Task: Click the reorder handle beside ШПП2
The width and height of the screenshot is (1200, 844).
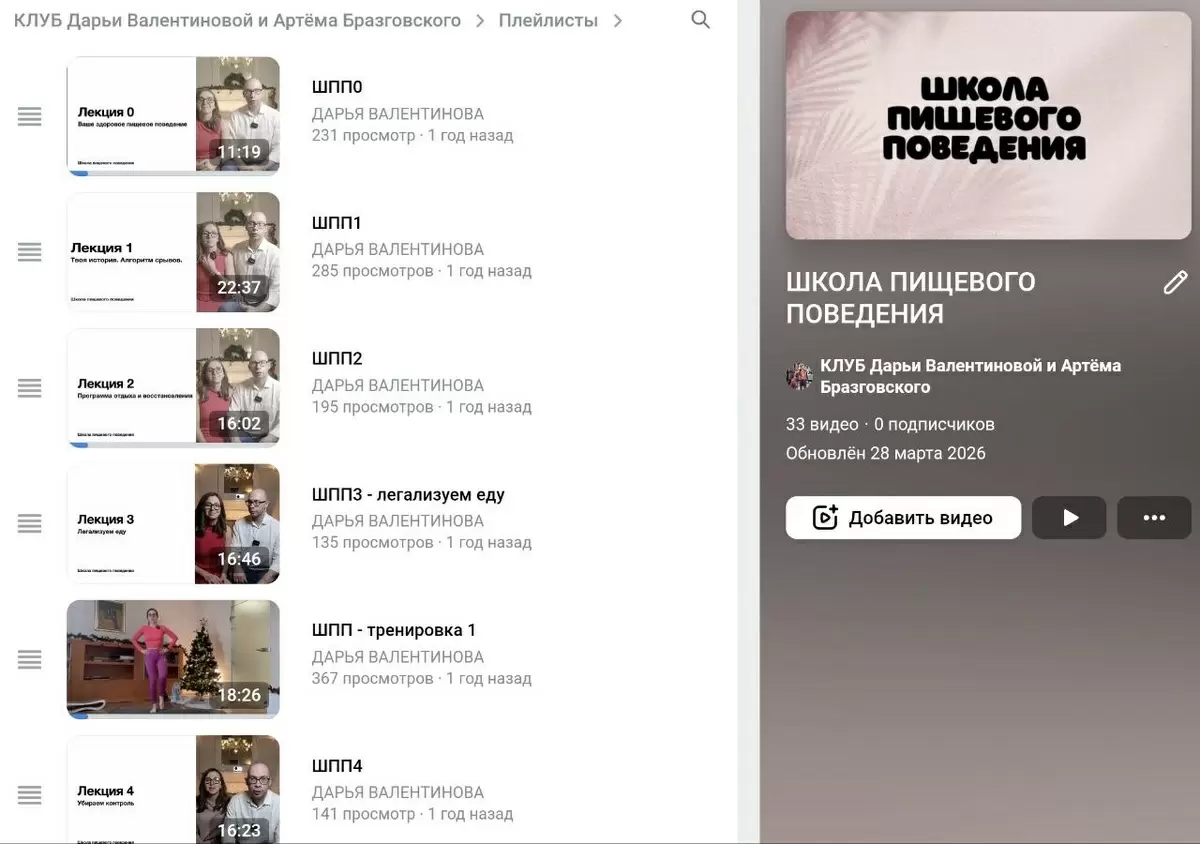Action: (x=30, y=388)
